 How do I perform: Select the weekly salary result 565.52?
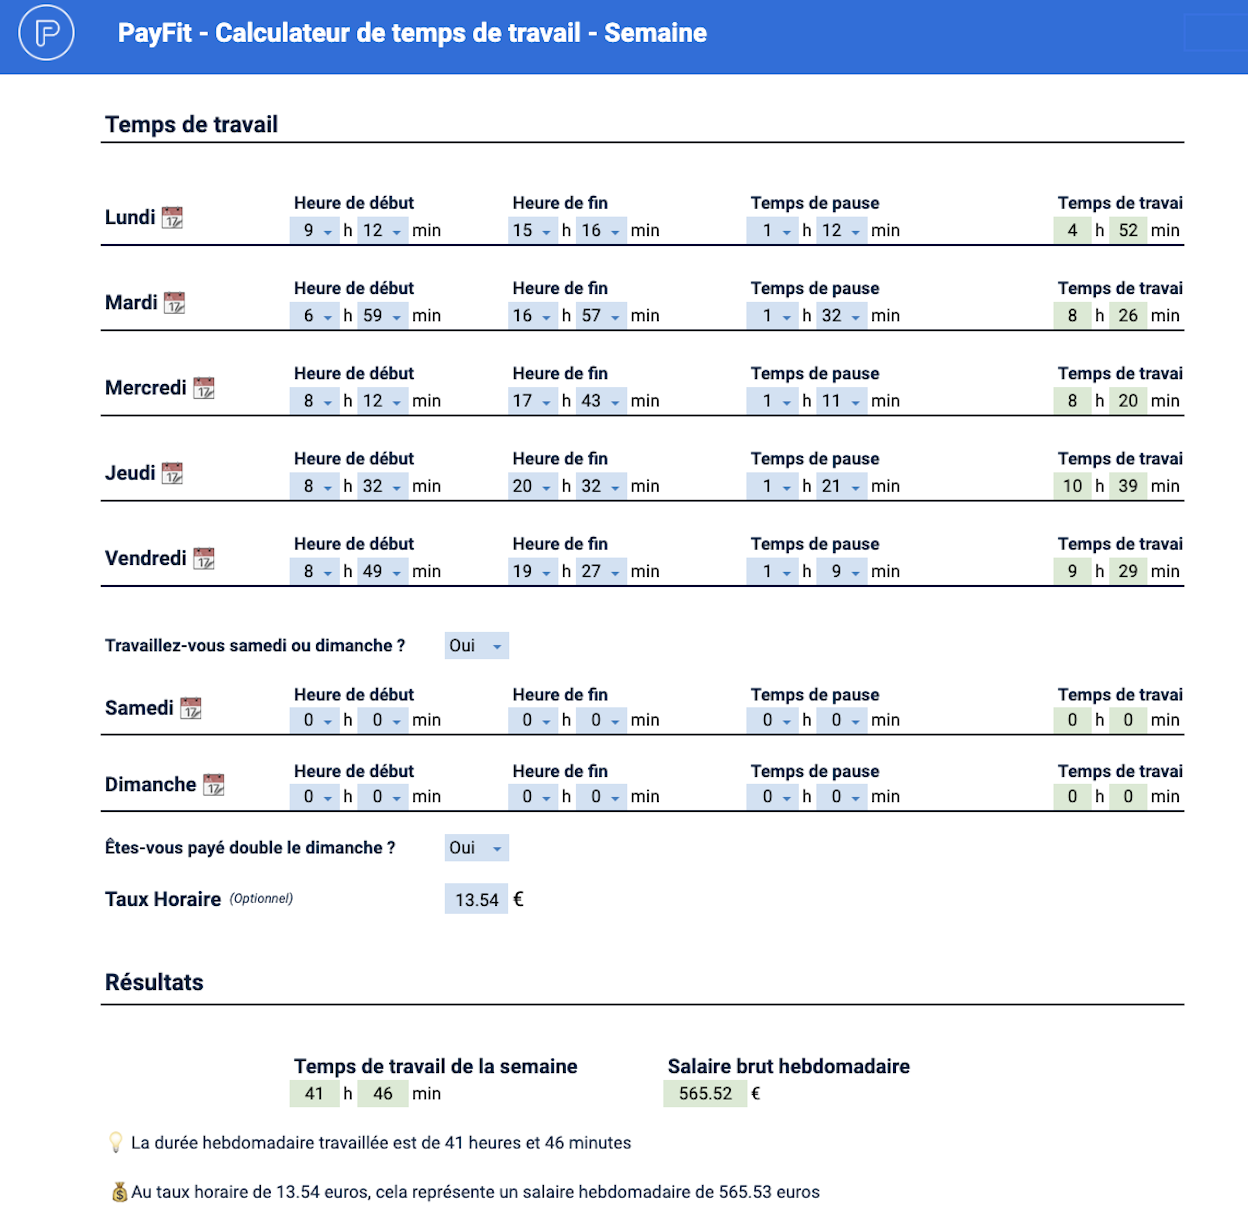click(x=705, y=1094)
